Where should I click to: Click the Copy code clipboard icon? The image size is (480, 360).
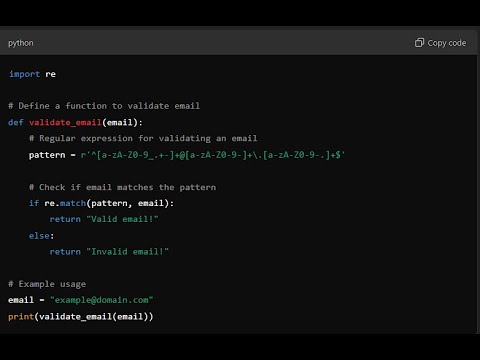point(419,43)
